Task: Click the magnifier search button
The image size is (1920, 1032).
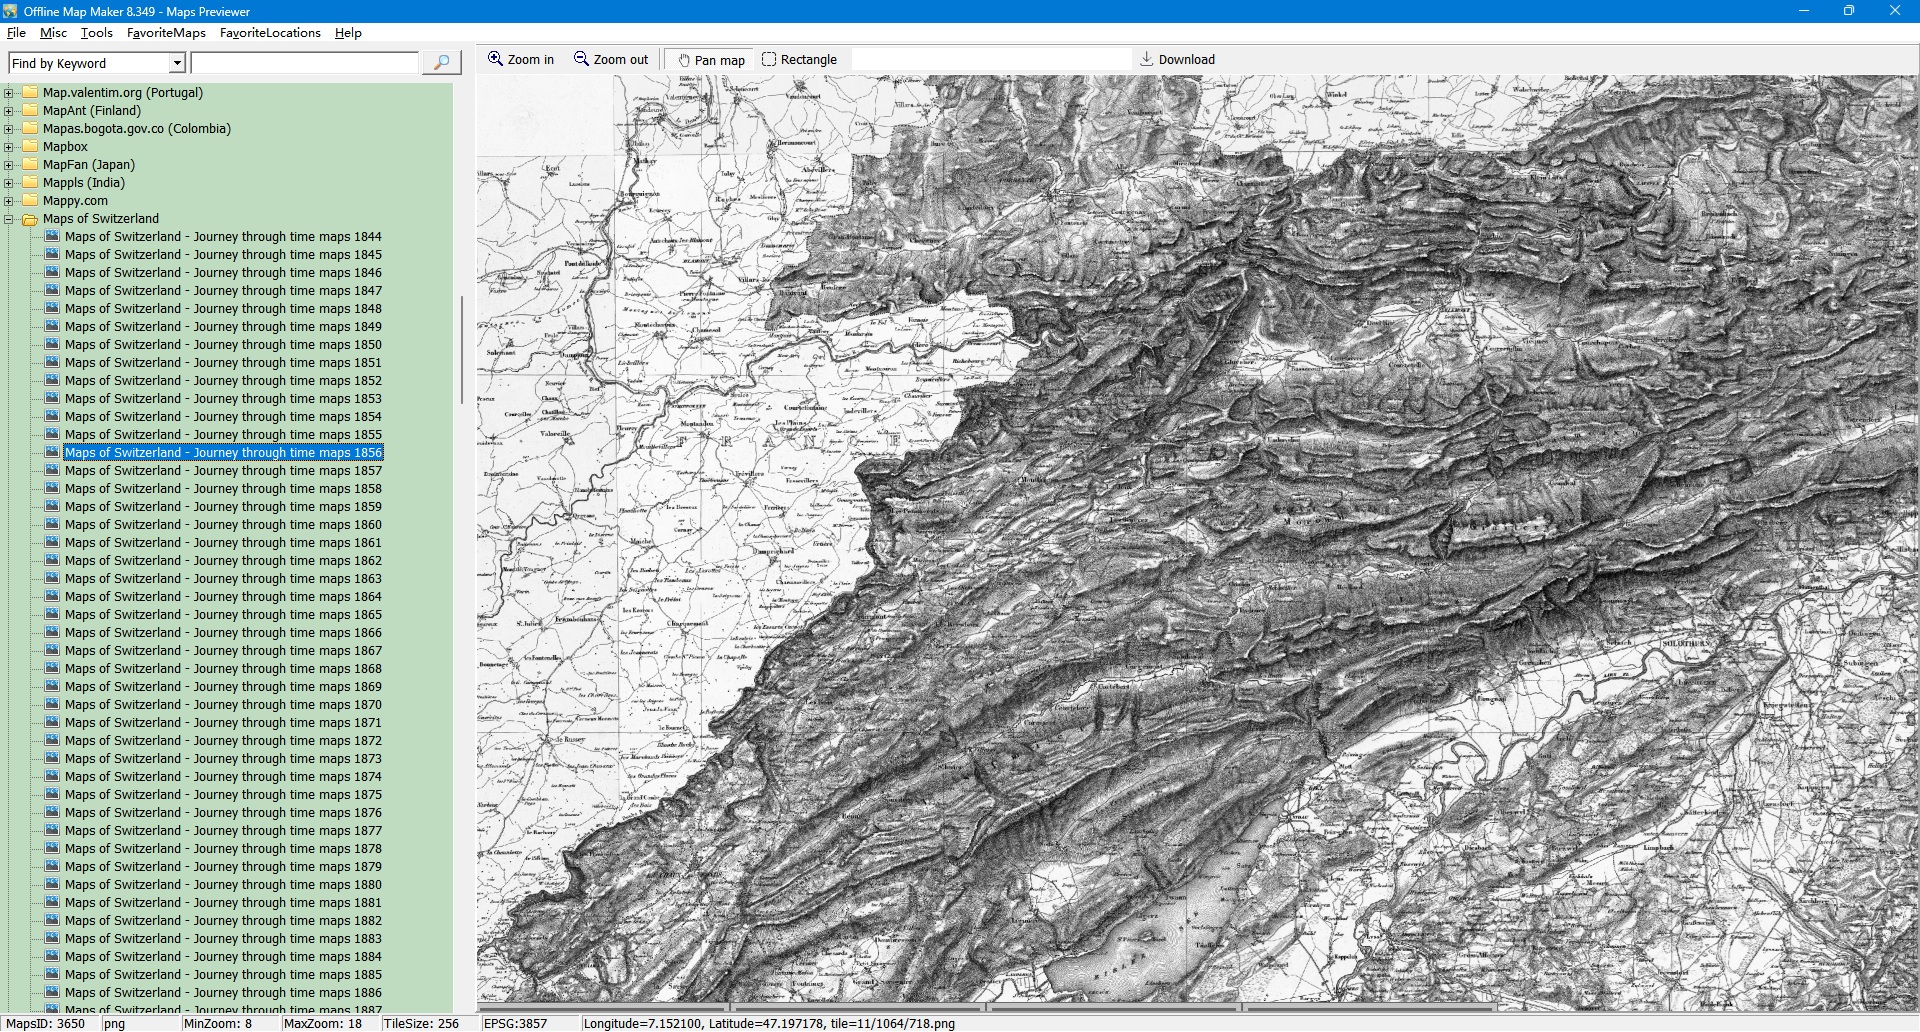Action: tap(441, 63)
